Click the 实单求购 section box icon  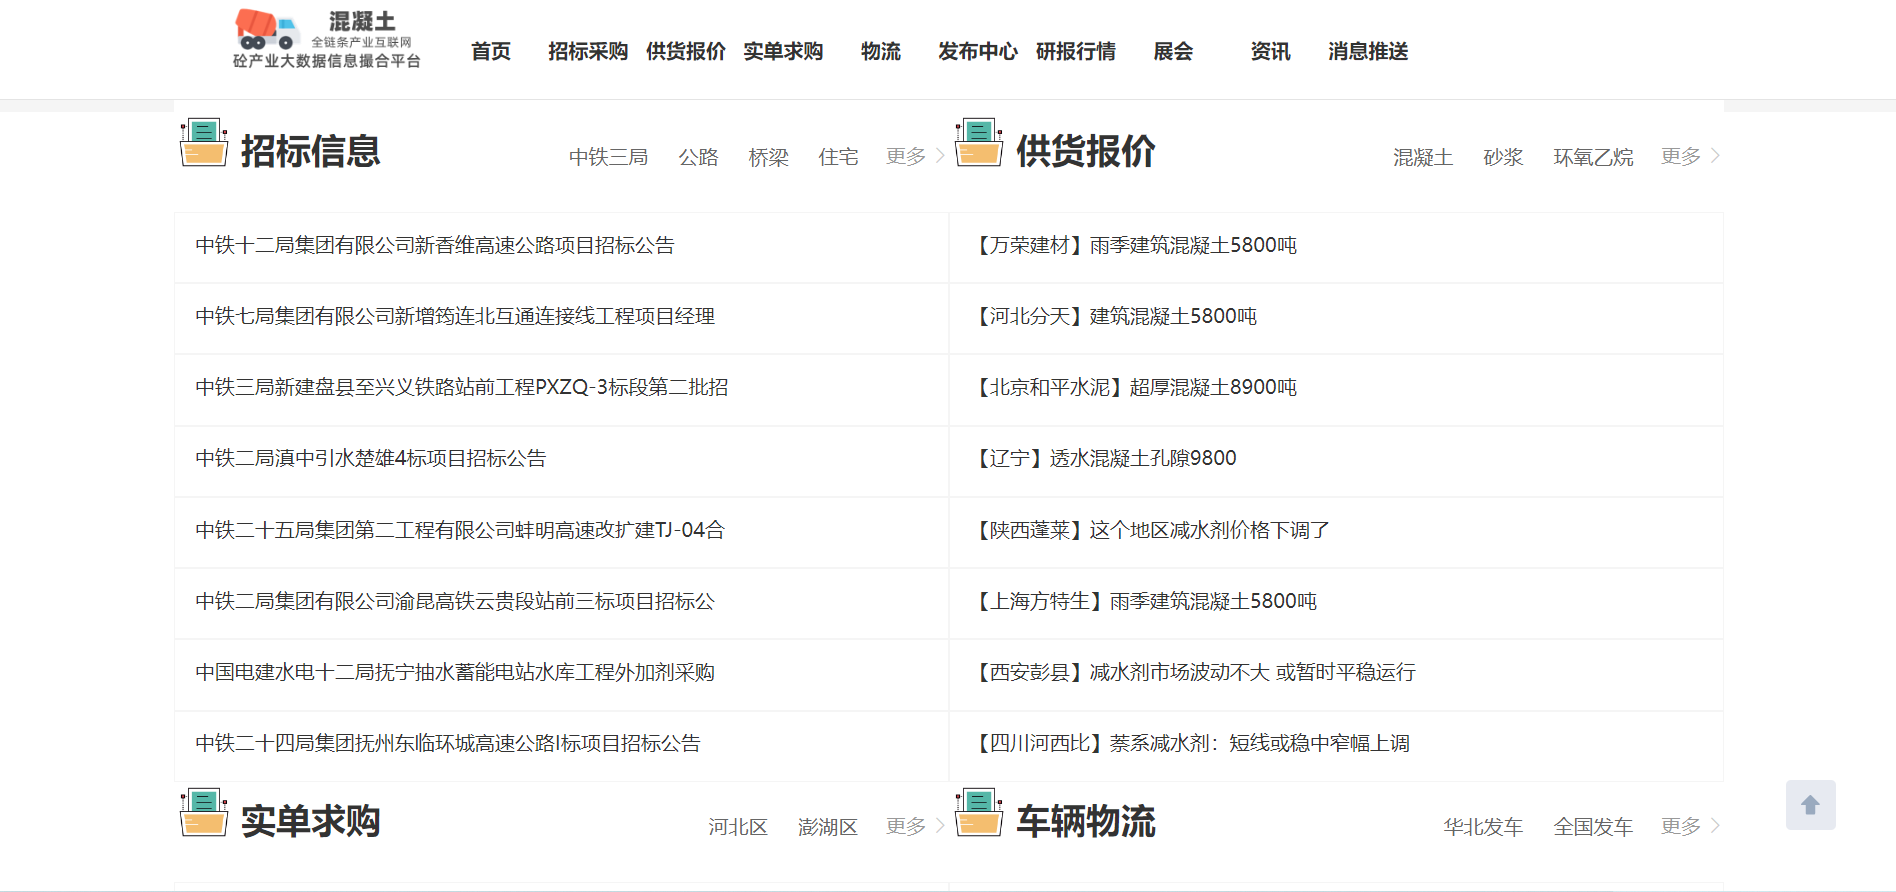point(204,812)
